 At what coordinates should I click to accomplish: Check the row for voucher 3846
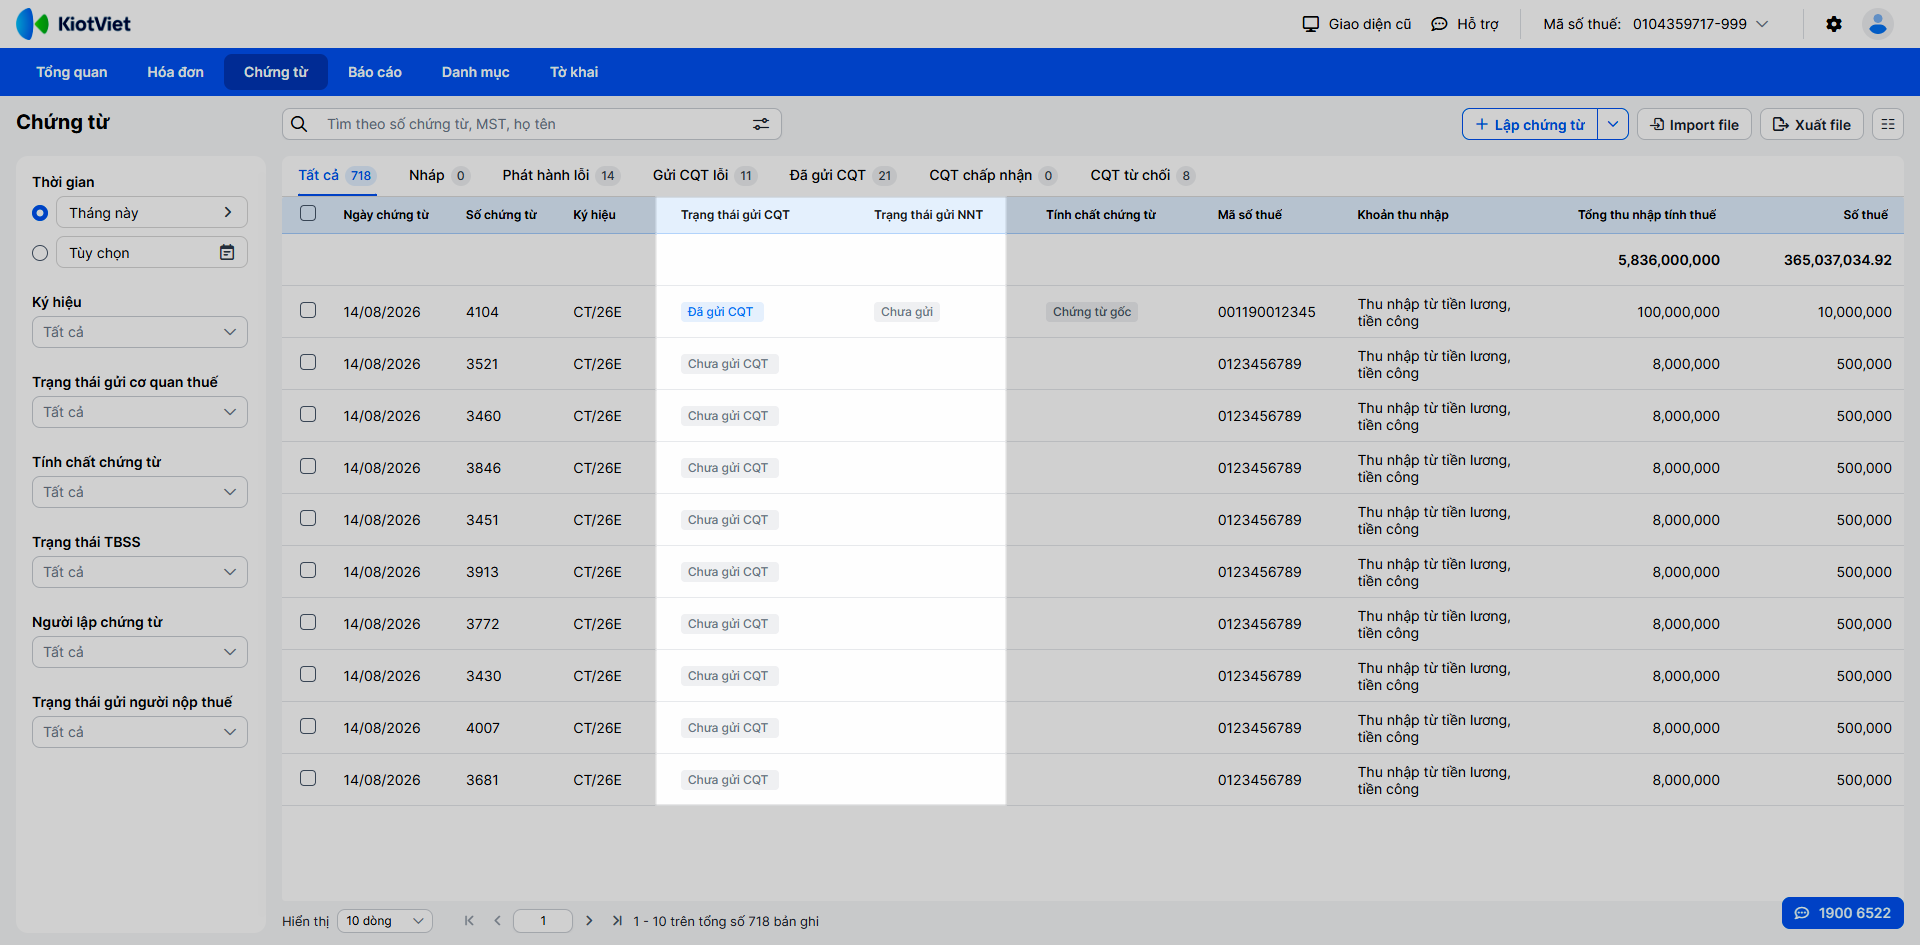308,467
